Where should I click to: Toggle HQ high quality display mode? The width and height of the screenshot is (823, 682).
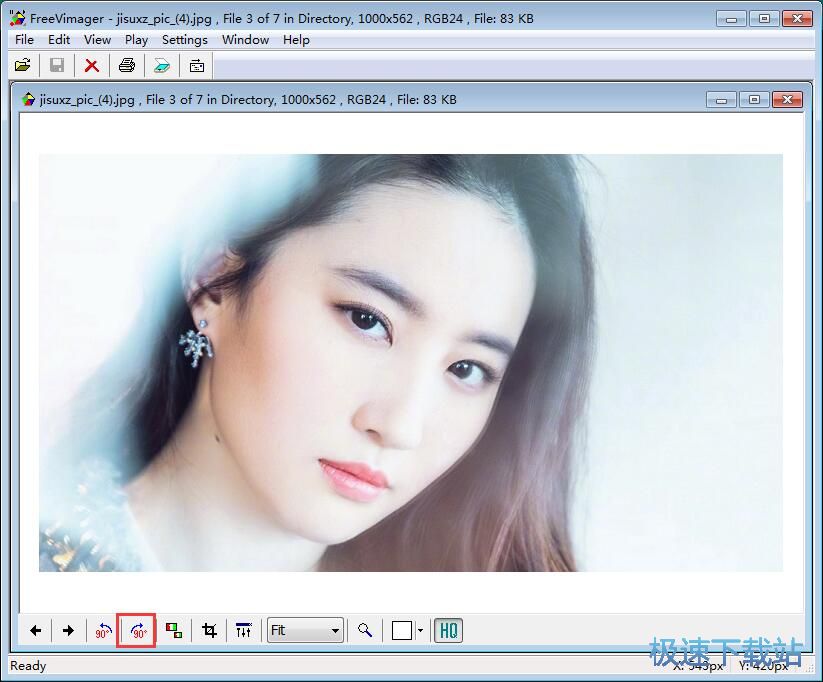(x=447, y=630)
